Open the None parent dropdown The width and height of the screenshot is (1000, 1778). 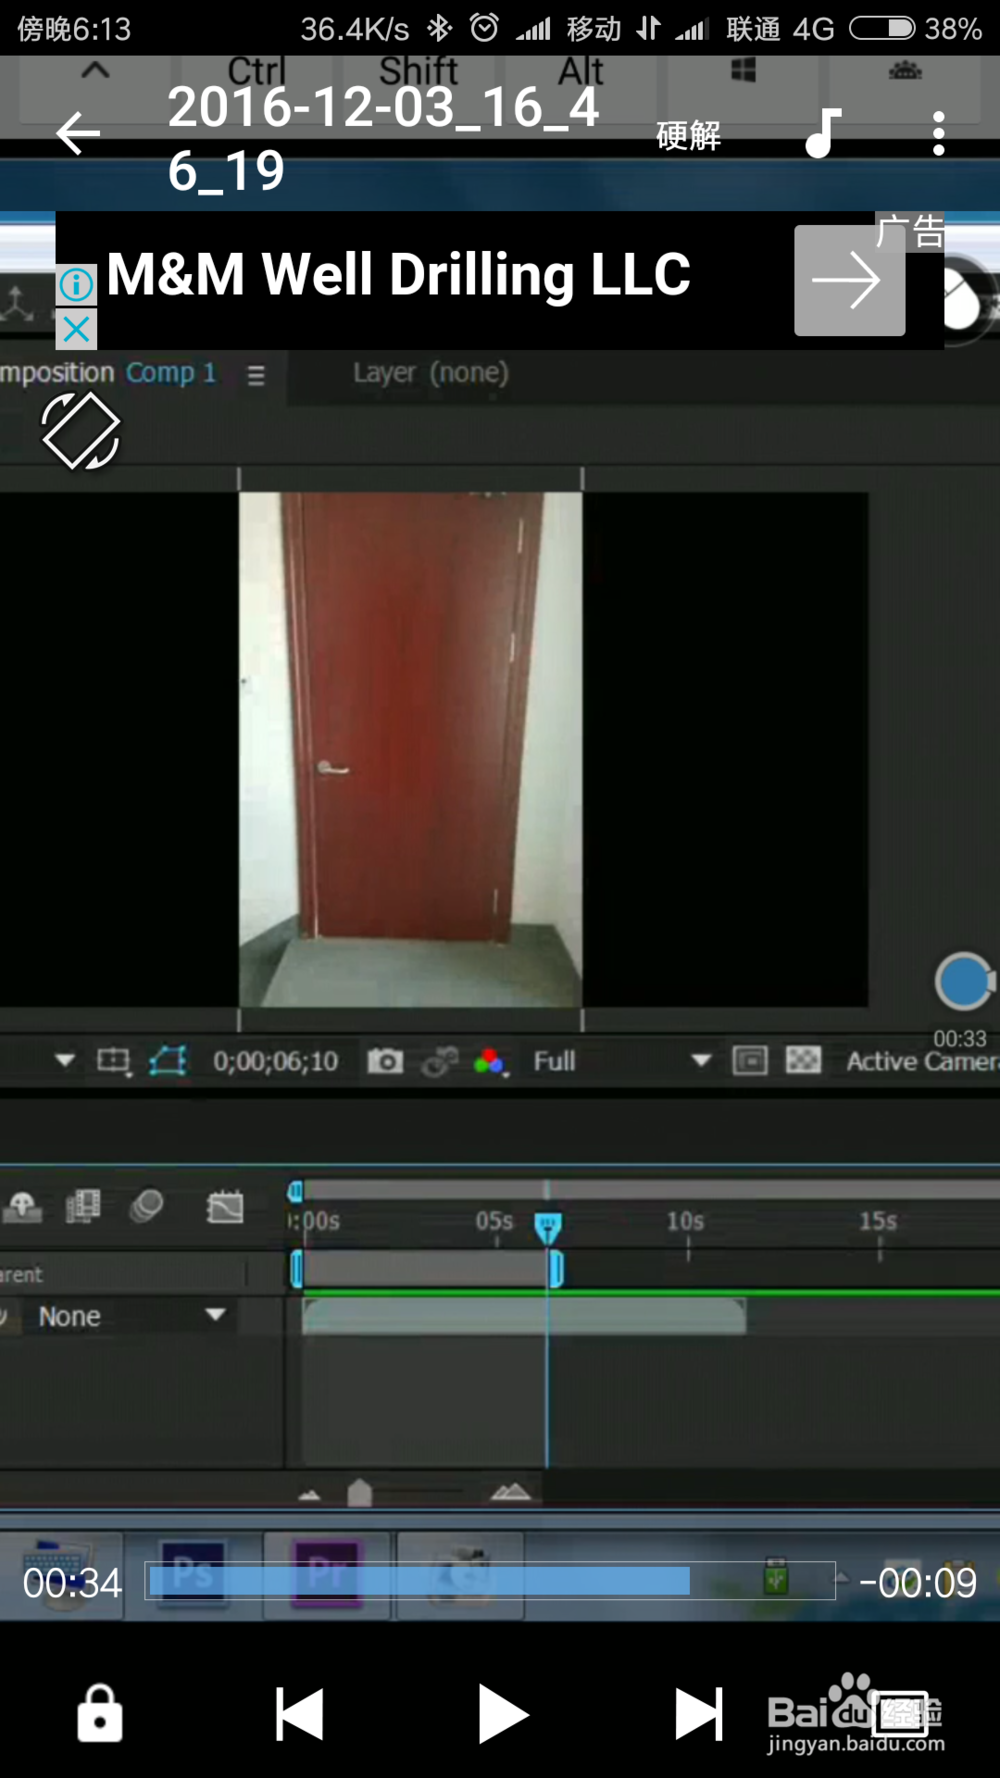pyautogui.click(x=131, y=1316)
